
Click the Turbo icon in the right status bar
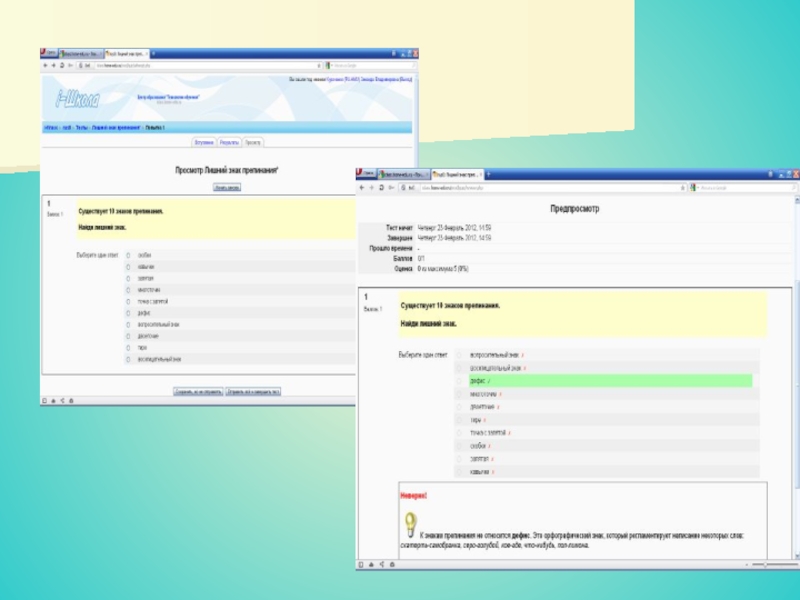click(x=392, y=564)
